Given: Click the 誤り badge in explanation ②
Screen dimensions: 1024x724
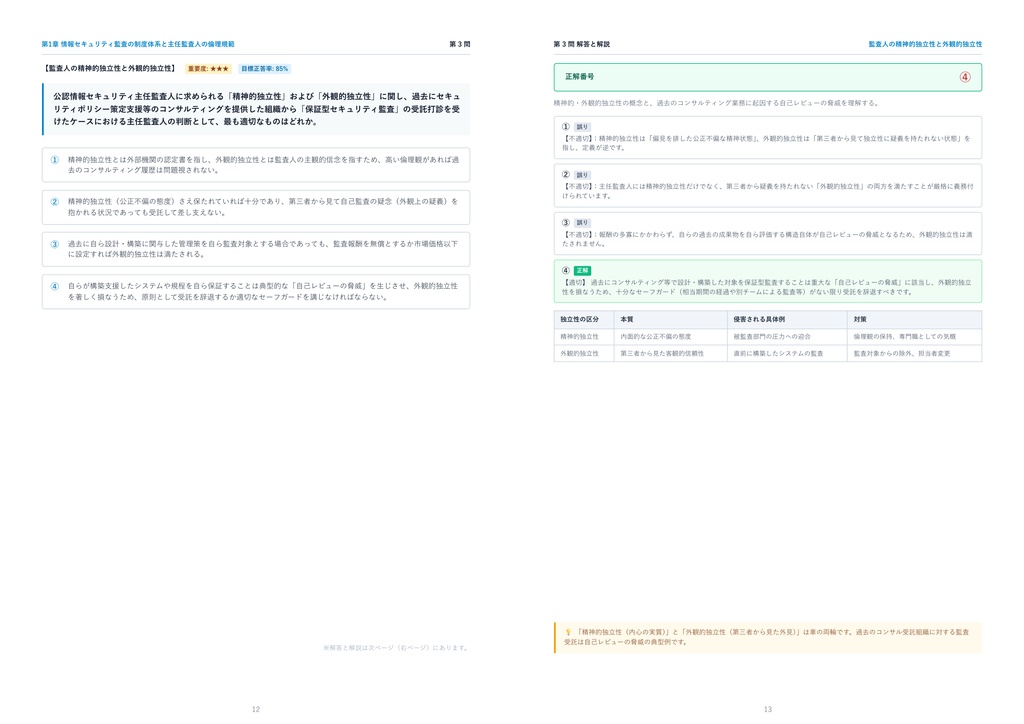Looking at the screenshot, I should 582,175.
